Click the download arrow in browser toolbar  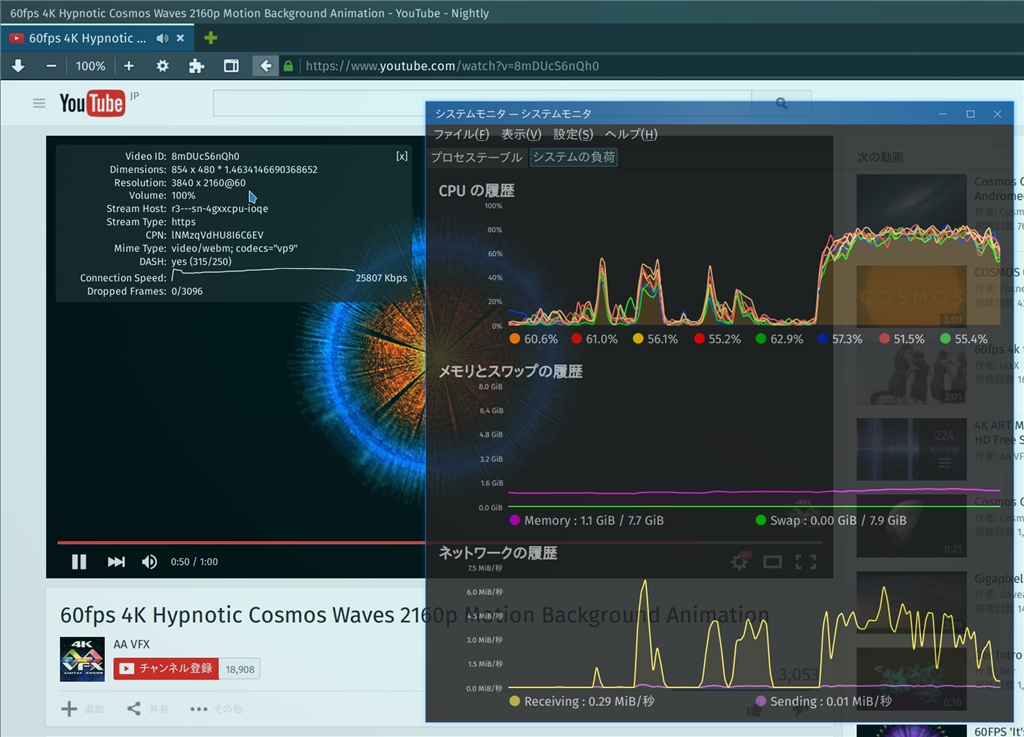pos(18,66)
